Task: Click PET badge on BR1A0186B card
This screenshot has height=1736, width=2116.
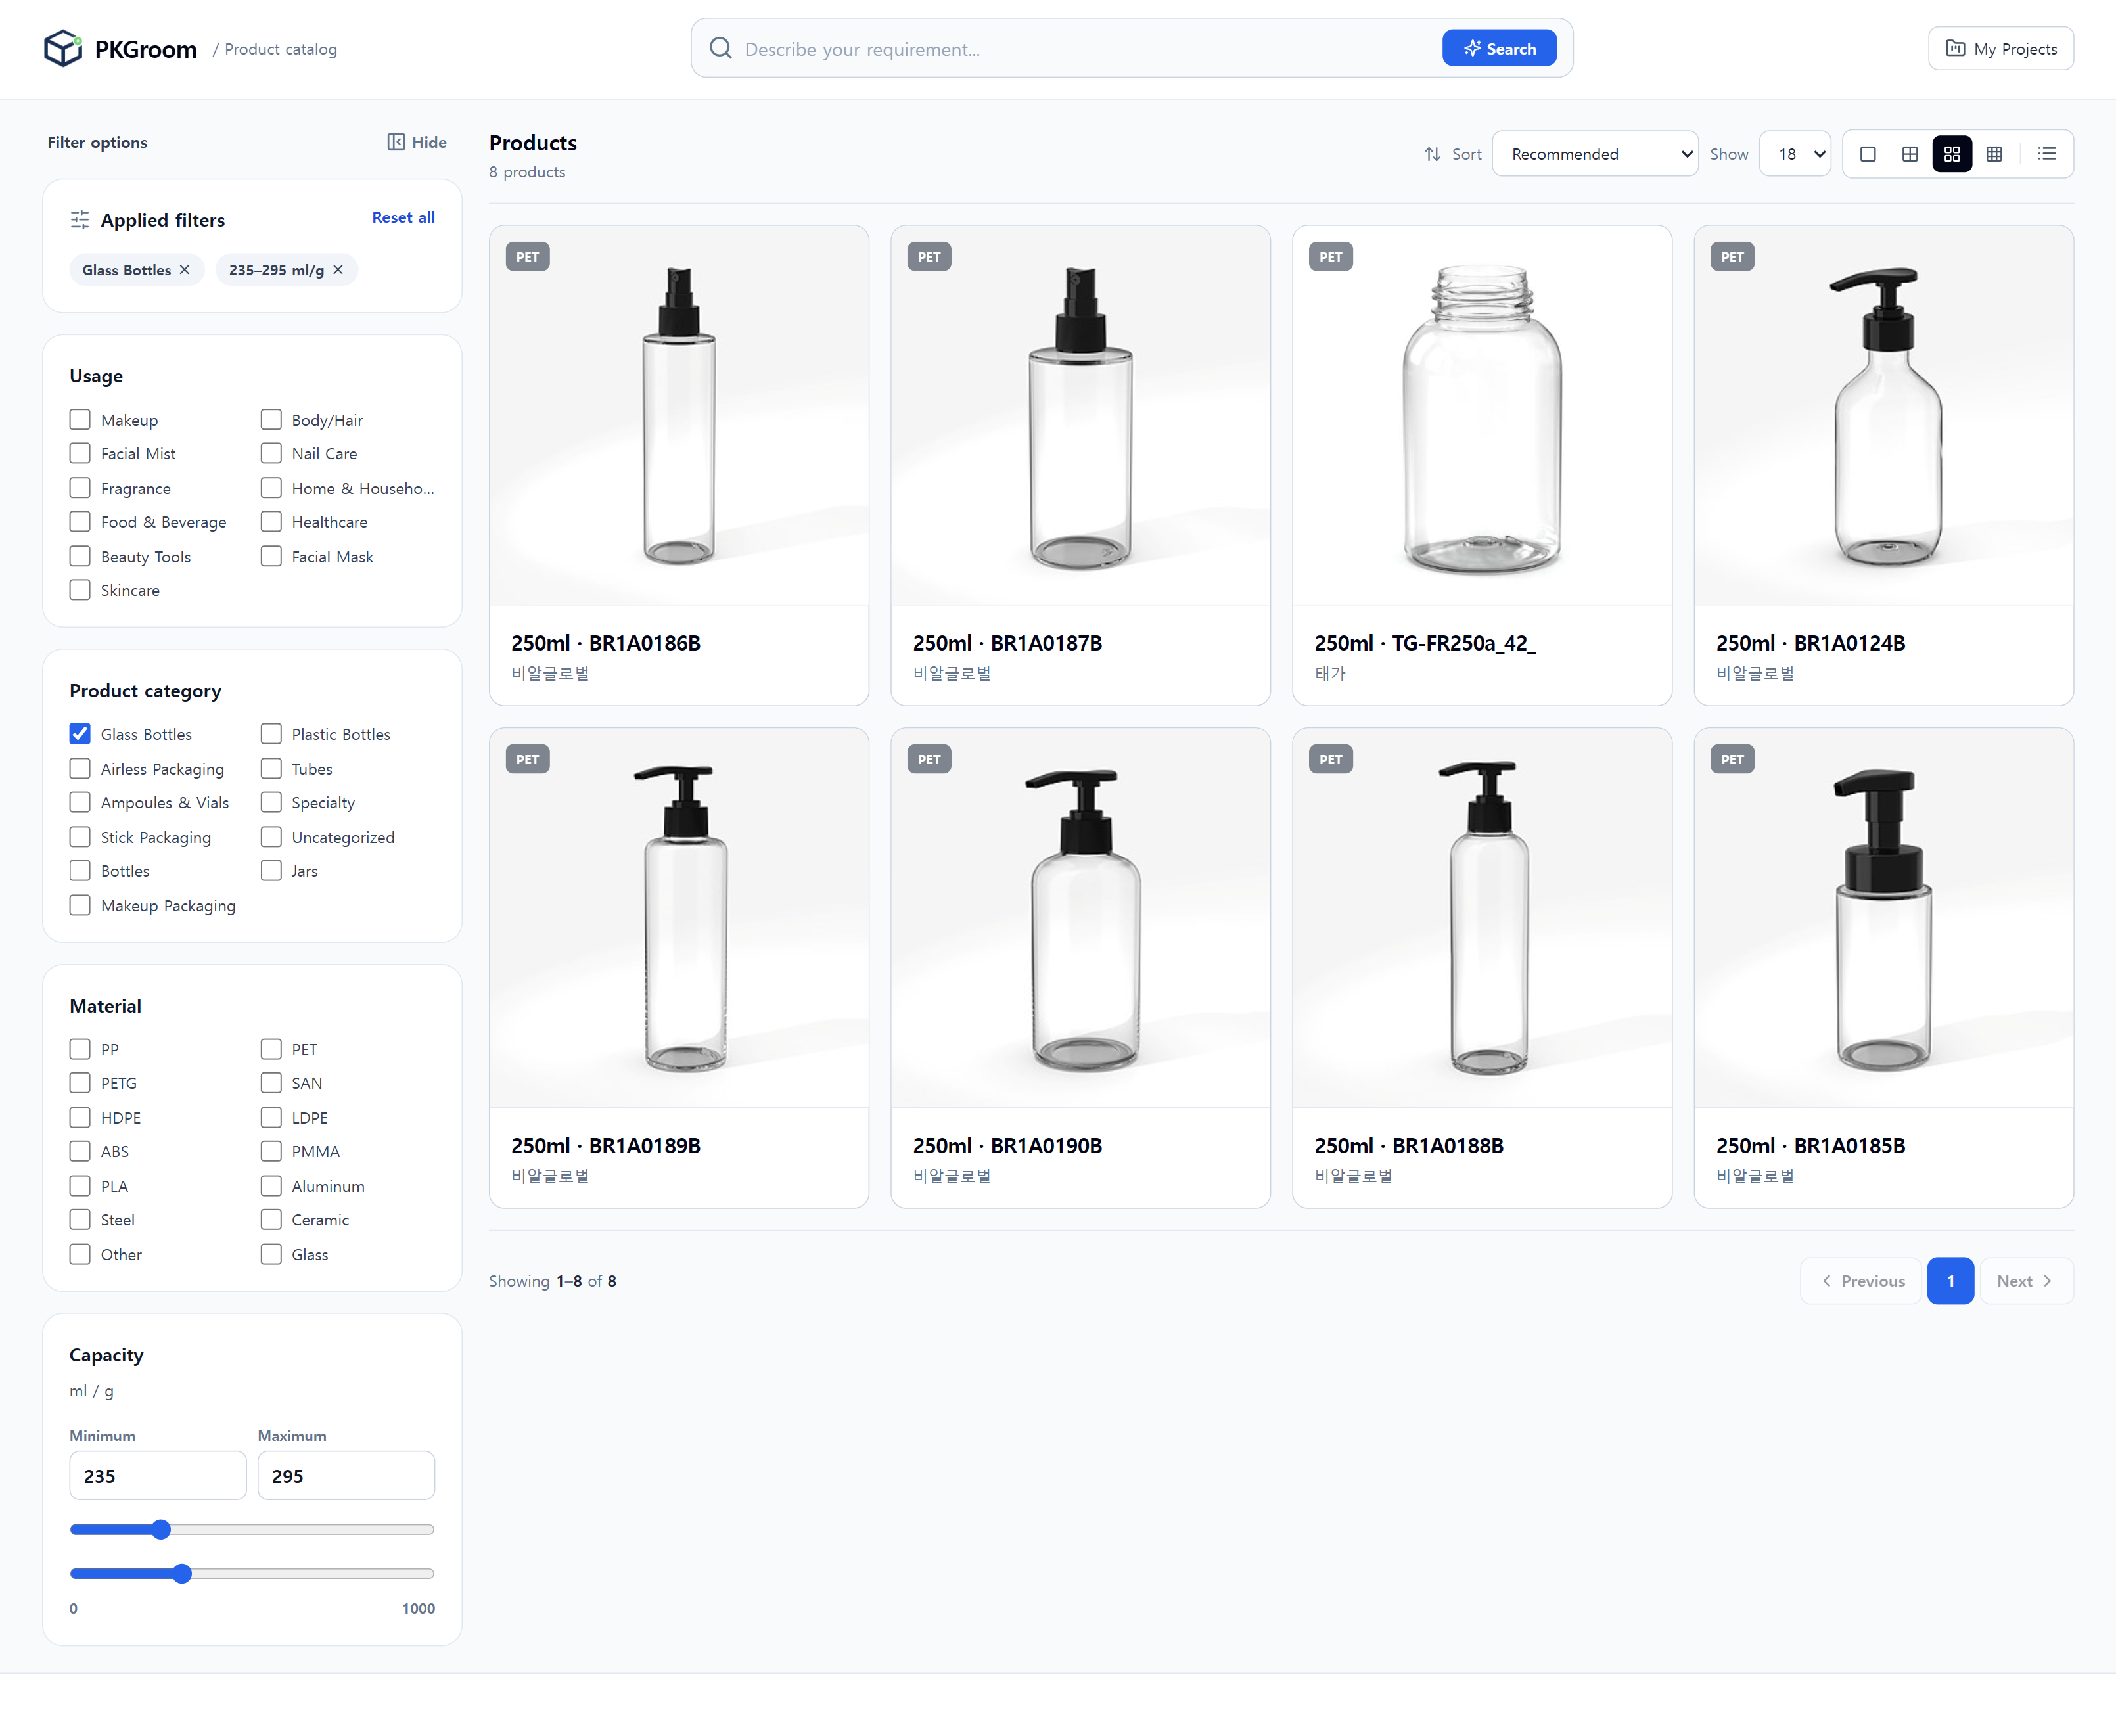Action: (527, 257)
